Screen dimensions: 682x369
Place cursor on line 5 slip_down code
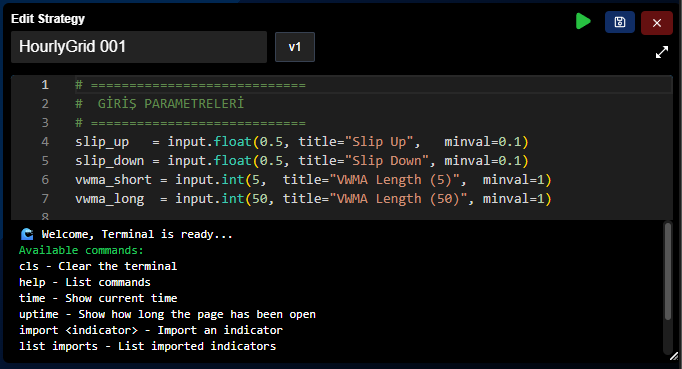point(301,161)
